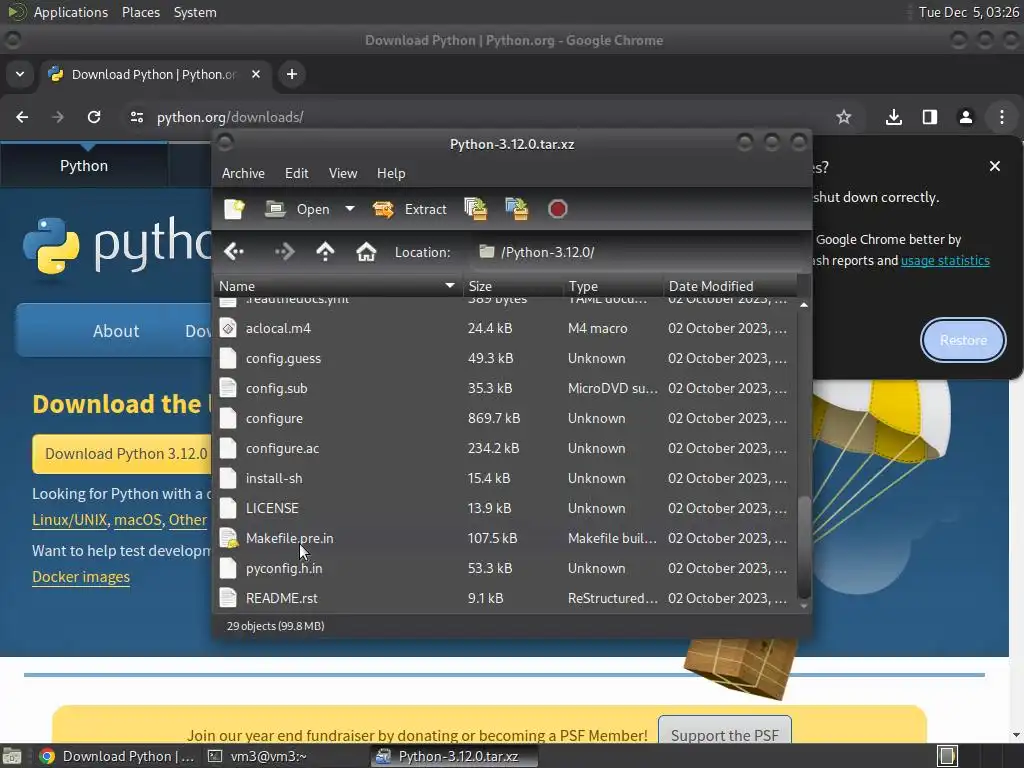Select the pyconfig.h.in file
This screenshot has width=1024, height=768.
505,568
